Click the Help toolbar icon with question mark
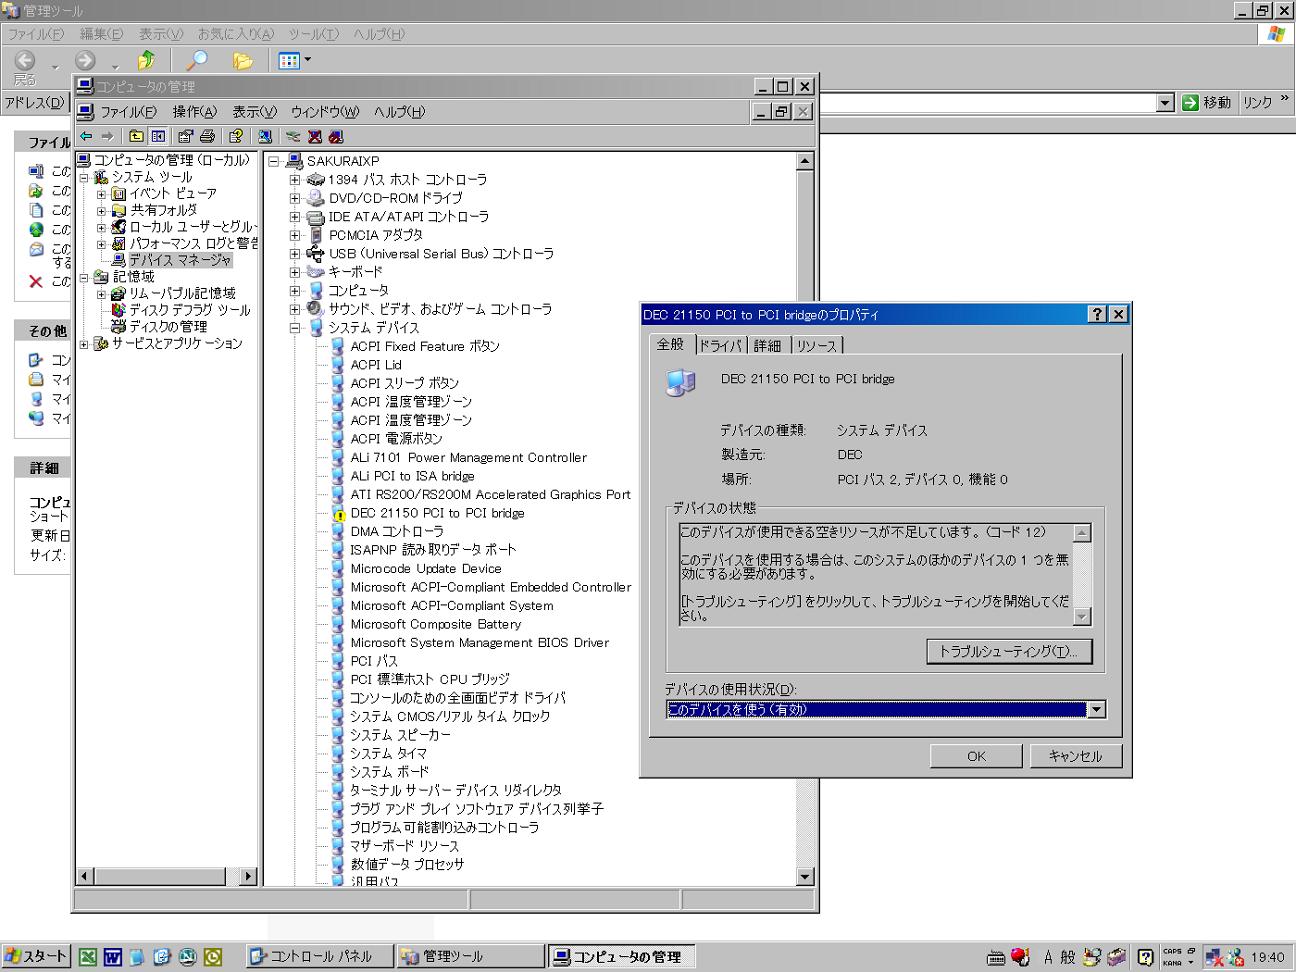1296x972 pixels. [236, 136]
